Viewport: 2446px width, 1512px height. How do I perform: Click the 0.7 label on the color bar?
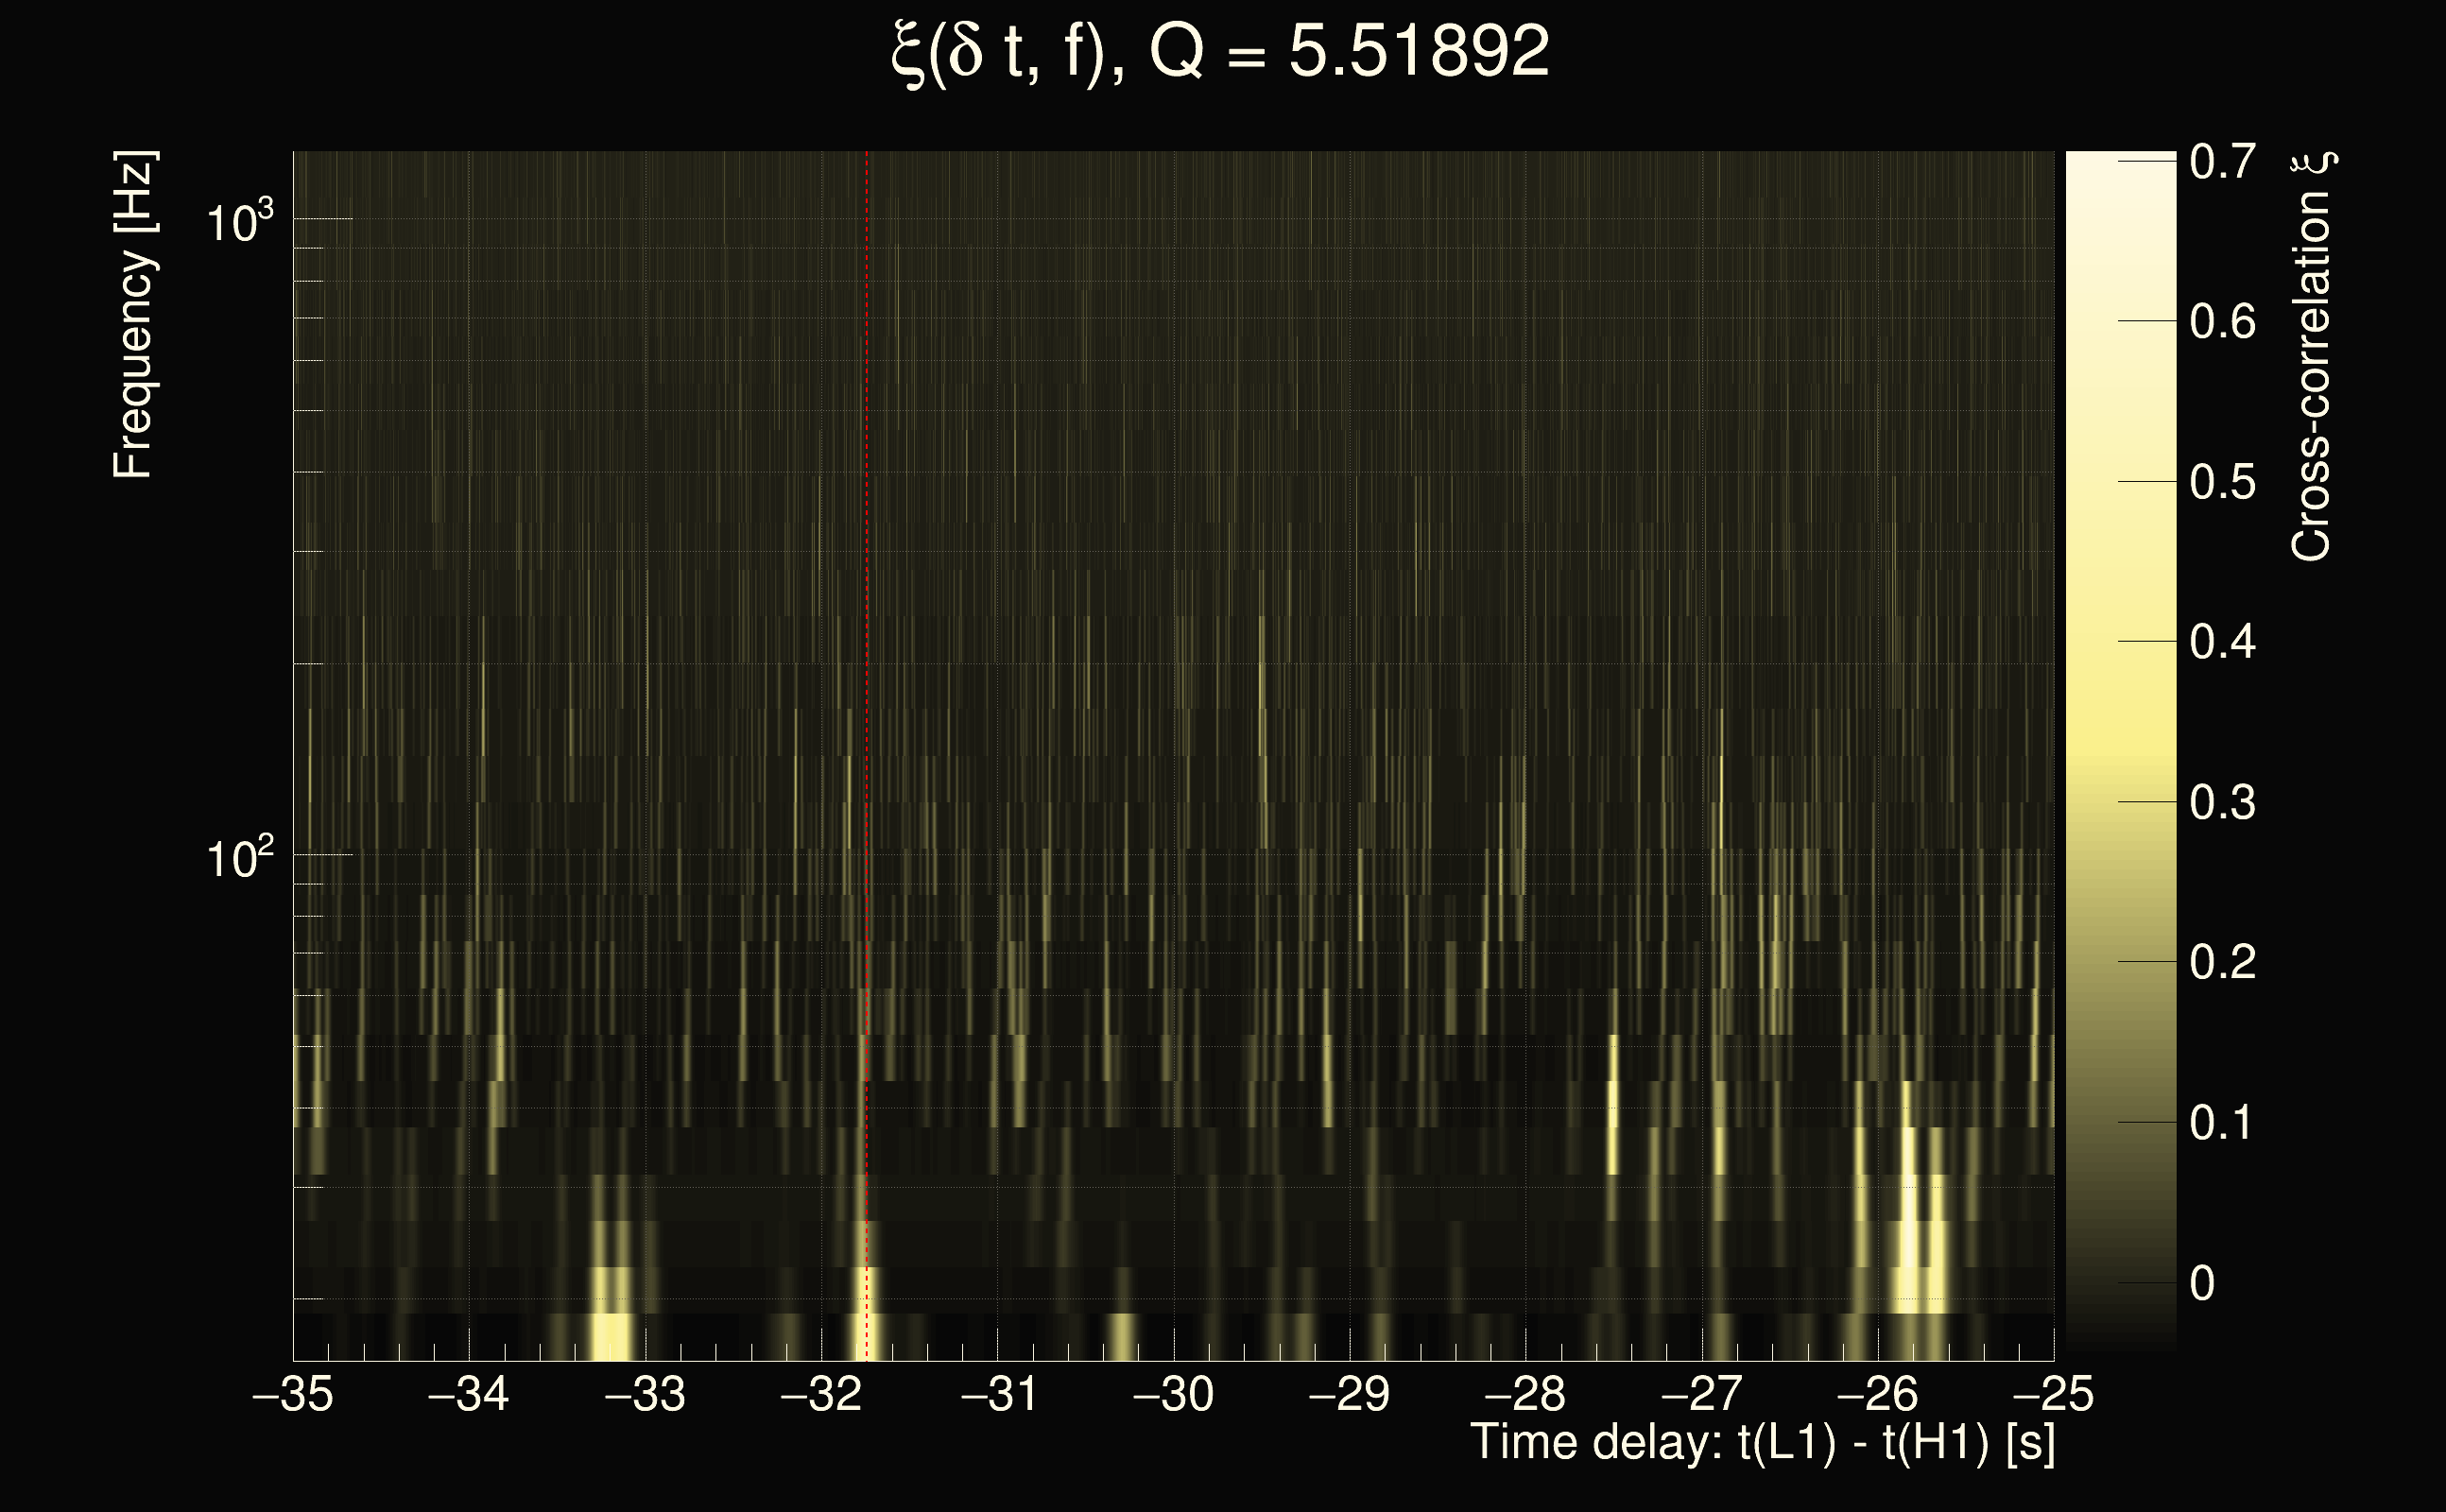point(2222,162)
